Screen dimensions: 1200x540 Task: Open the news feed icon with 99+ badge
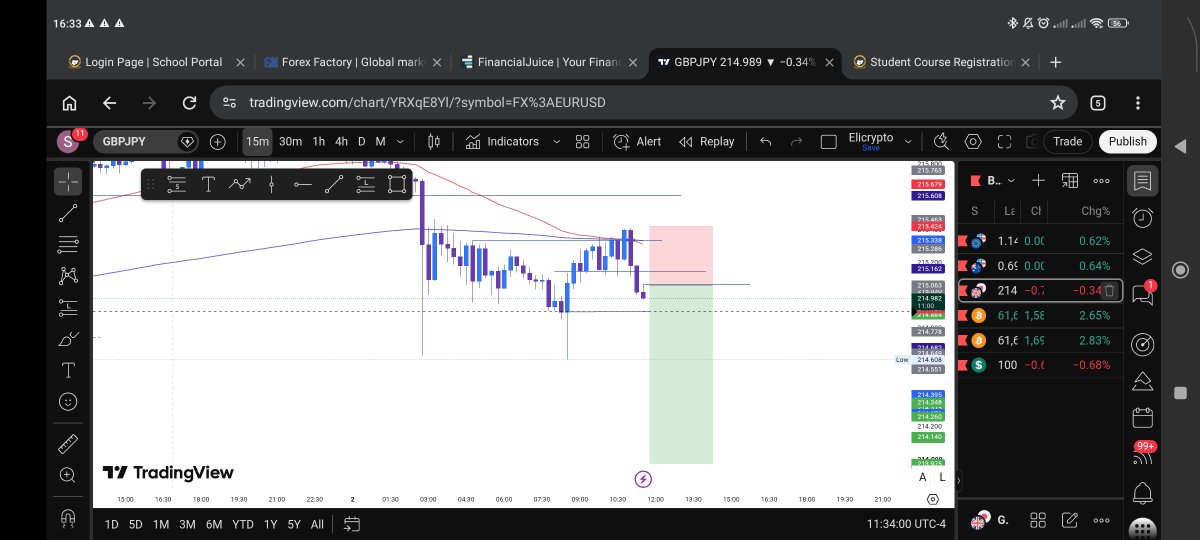[x=1142, y=456]
